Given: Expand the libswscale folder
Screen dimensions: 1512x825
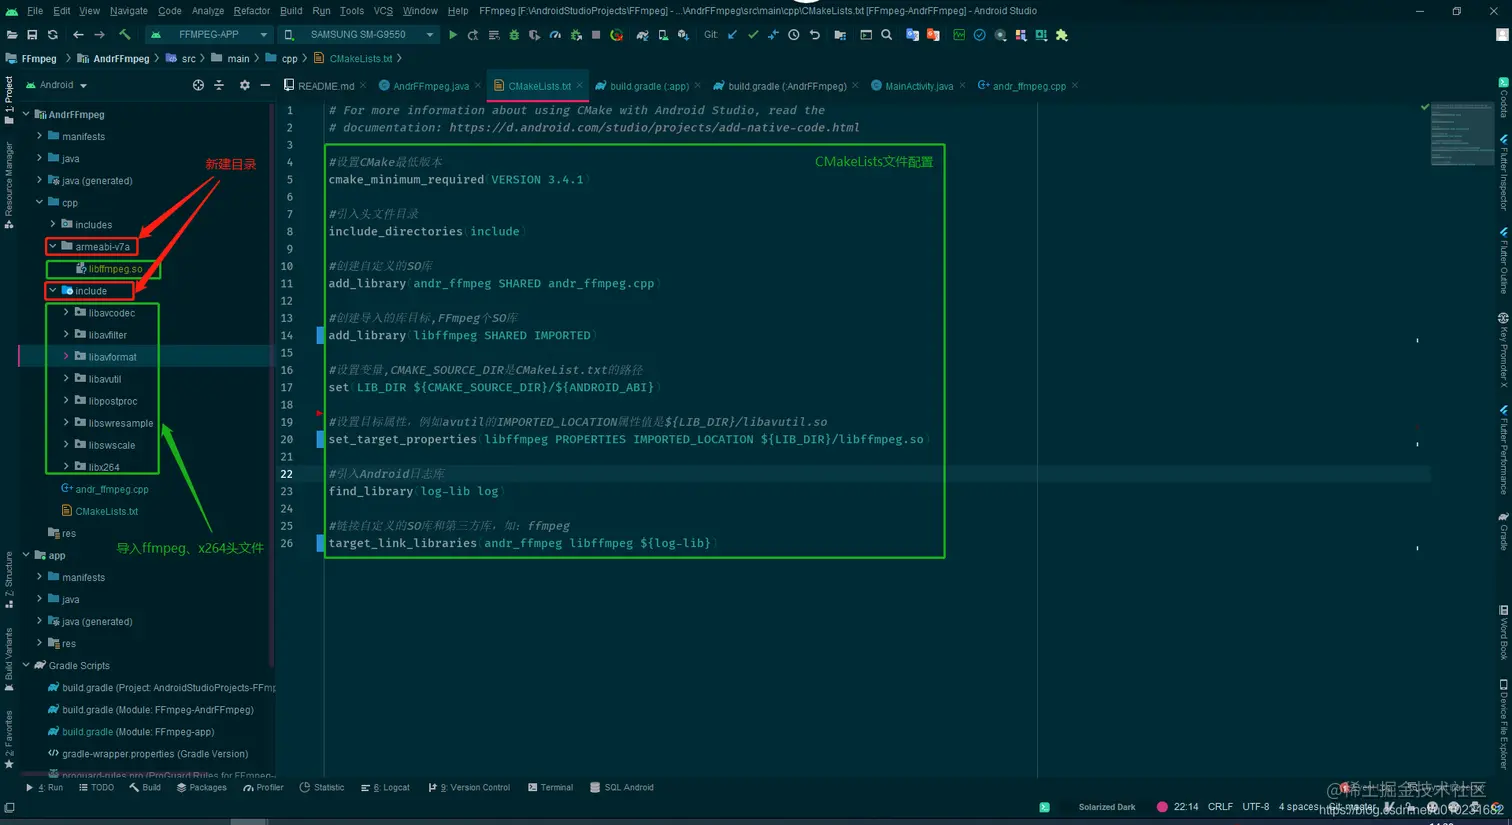Looking at the screenshot, I should click(x=66, y=445).
